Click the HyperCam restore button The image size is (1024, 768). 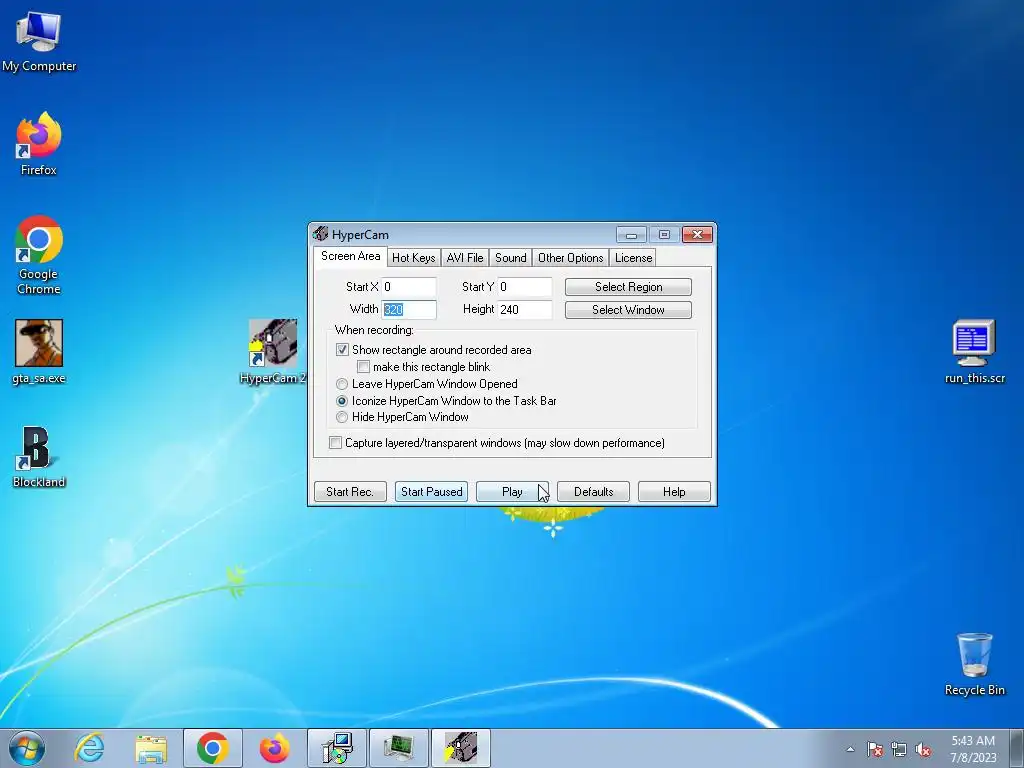tap(664, 234)
